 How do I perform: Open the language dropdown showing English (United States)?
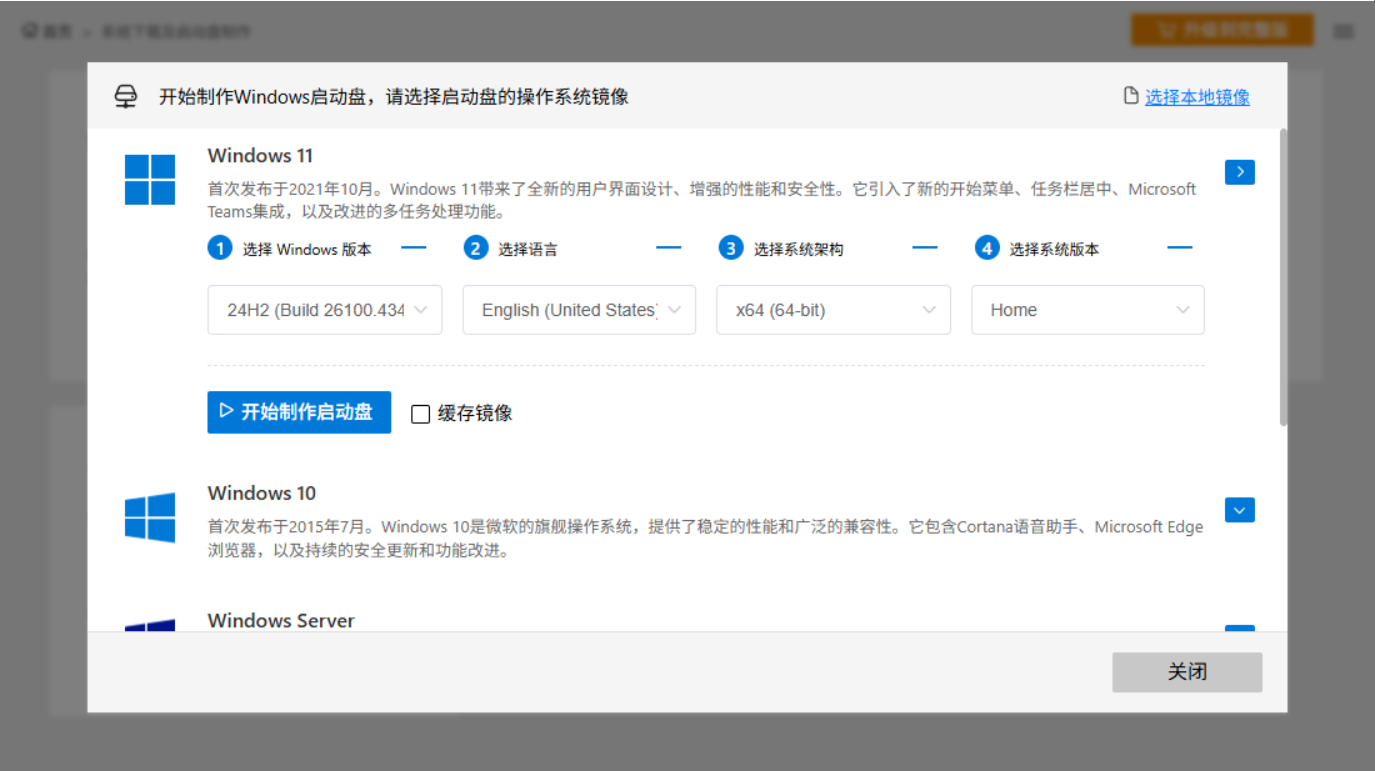[578, 310]
